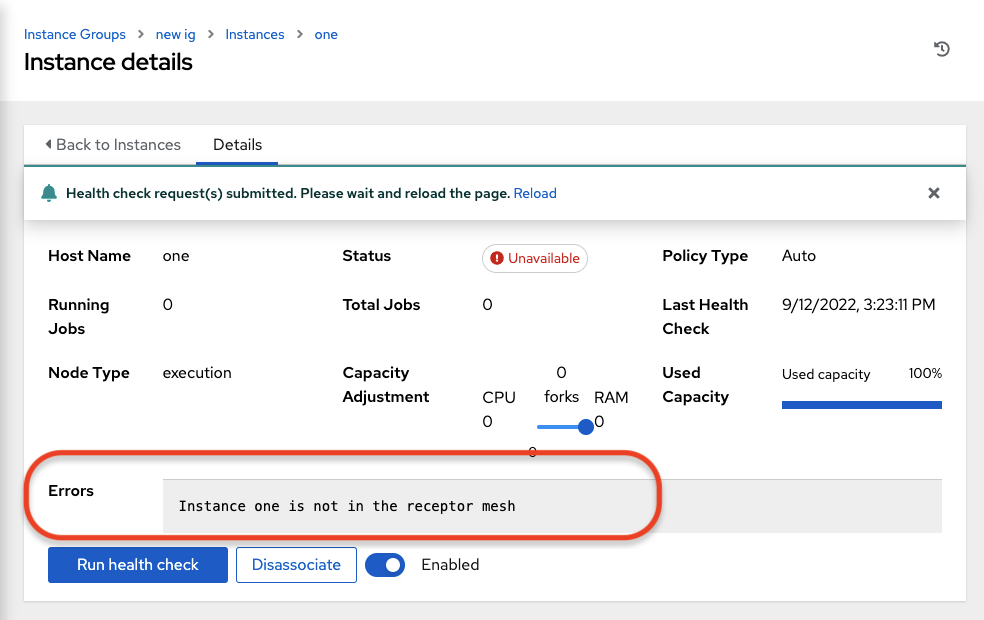Click the Instance details page heading
This screenshot has width=984, height=620.
coord(108,62)
